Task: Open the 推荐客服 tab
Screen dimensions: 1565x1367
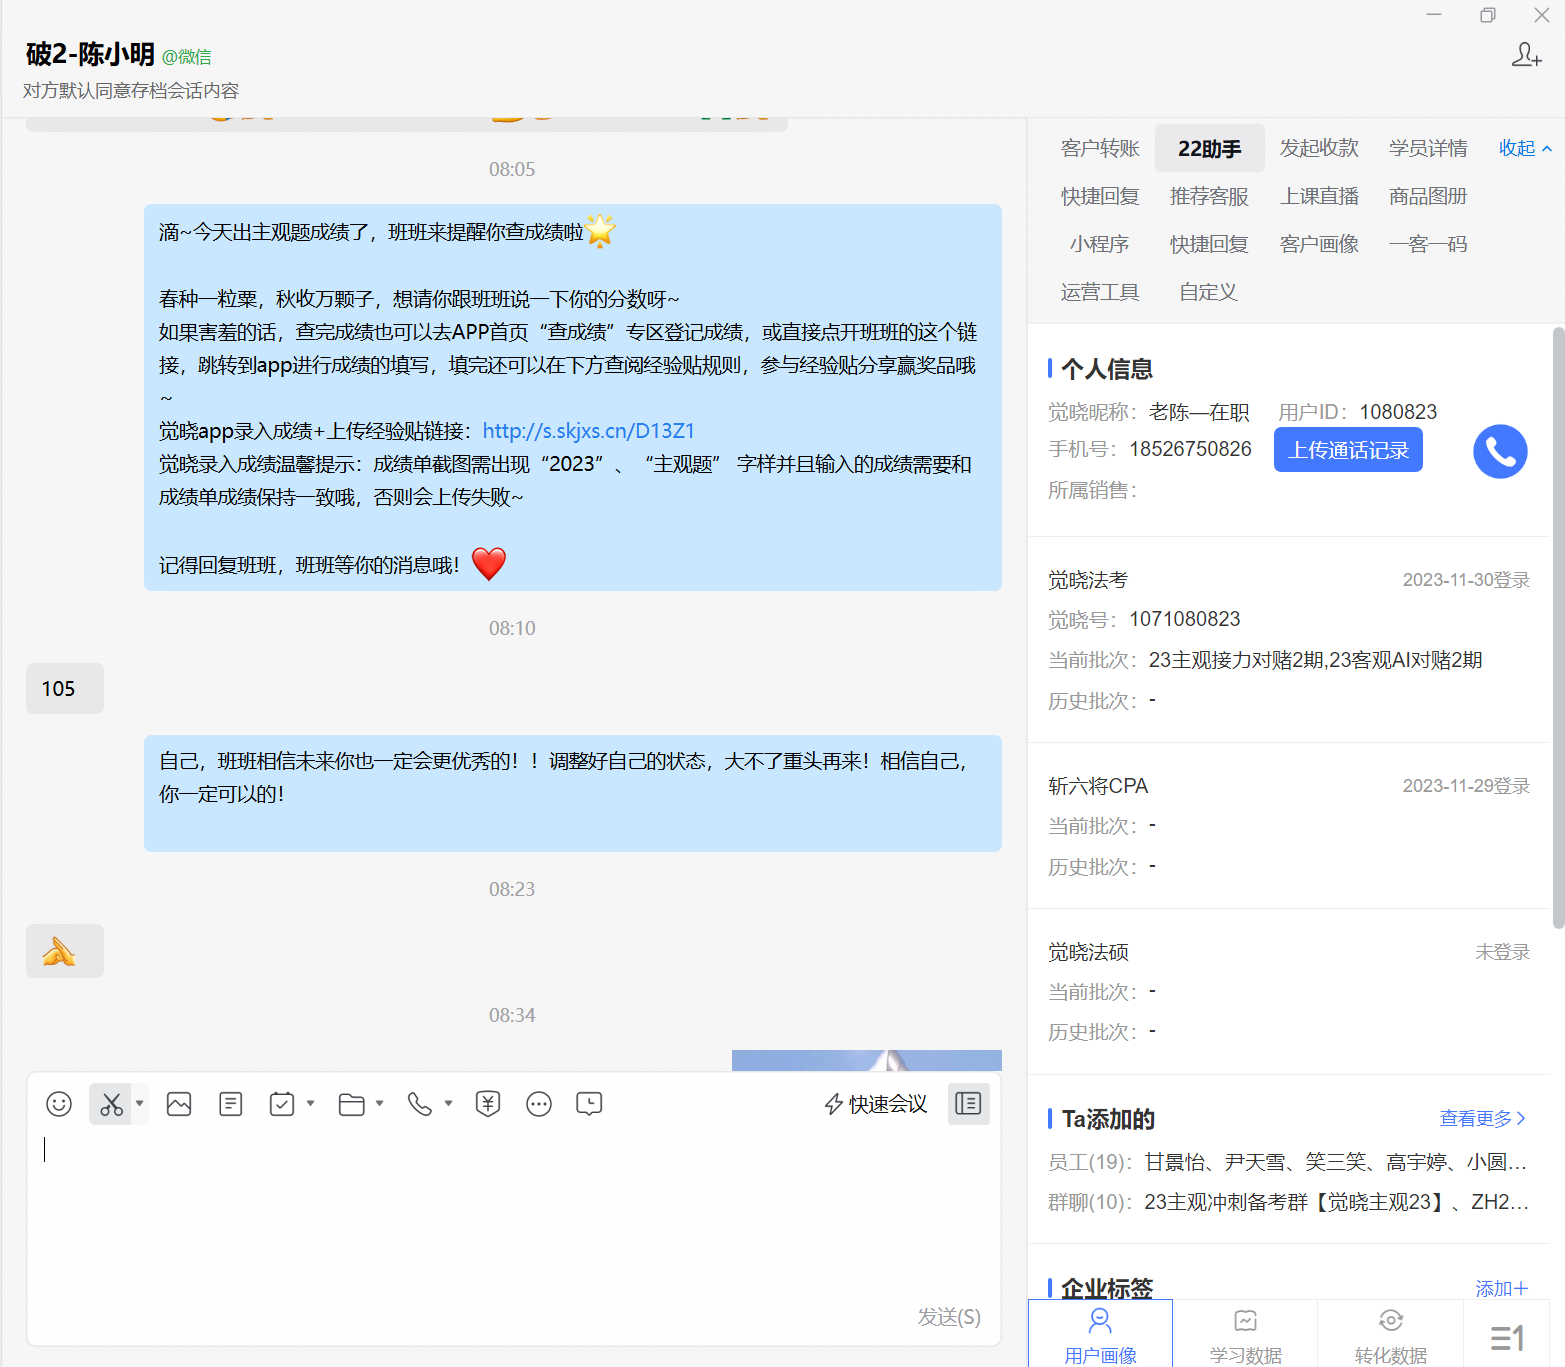Action: coord(1209,197)
